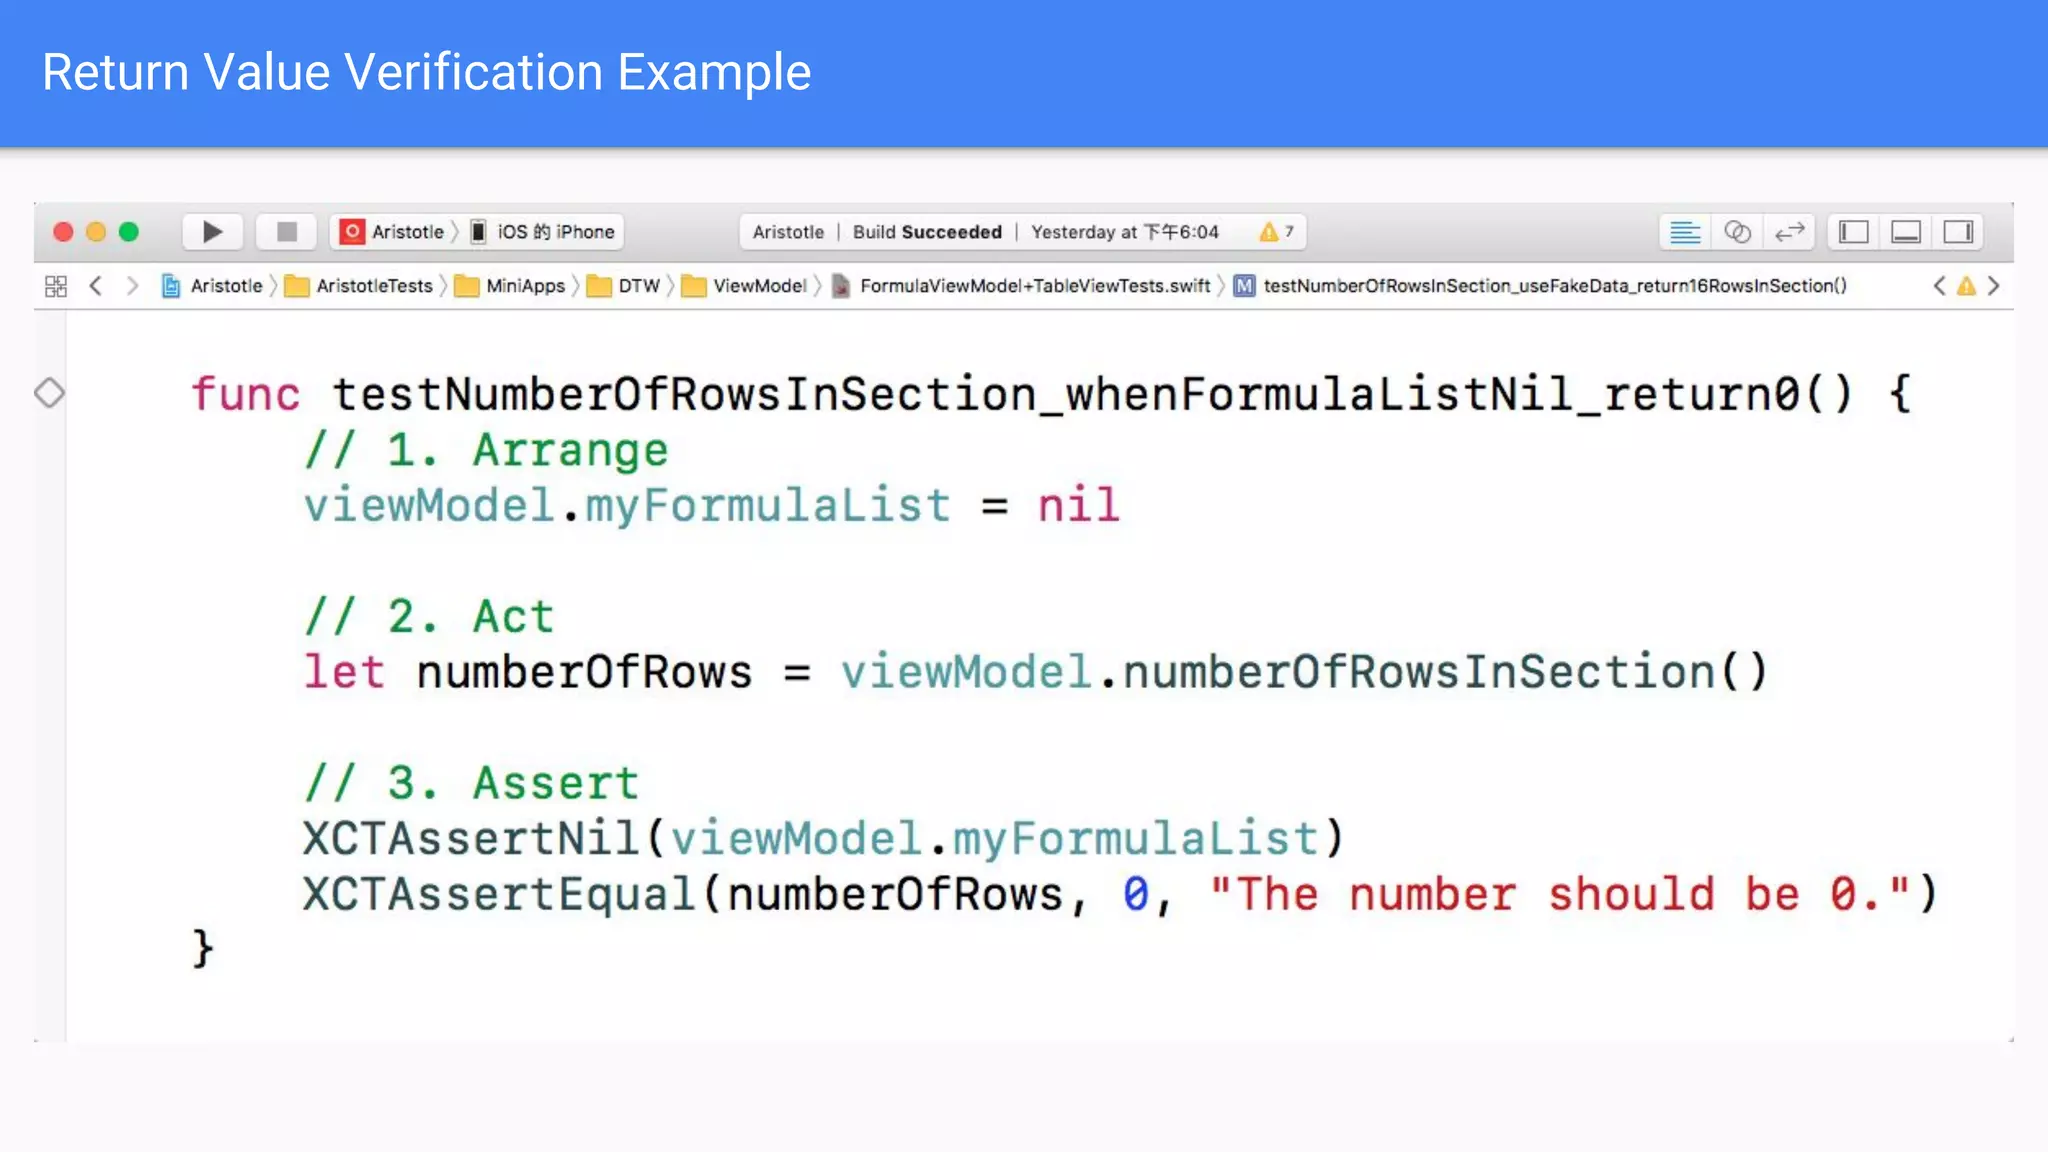Image resolution: width=2048 pixels, height=1152 pixels.
Task: Go forward with the jump bar arrow
Action: point(132,286)
